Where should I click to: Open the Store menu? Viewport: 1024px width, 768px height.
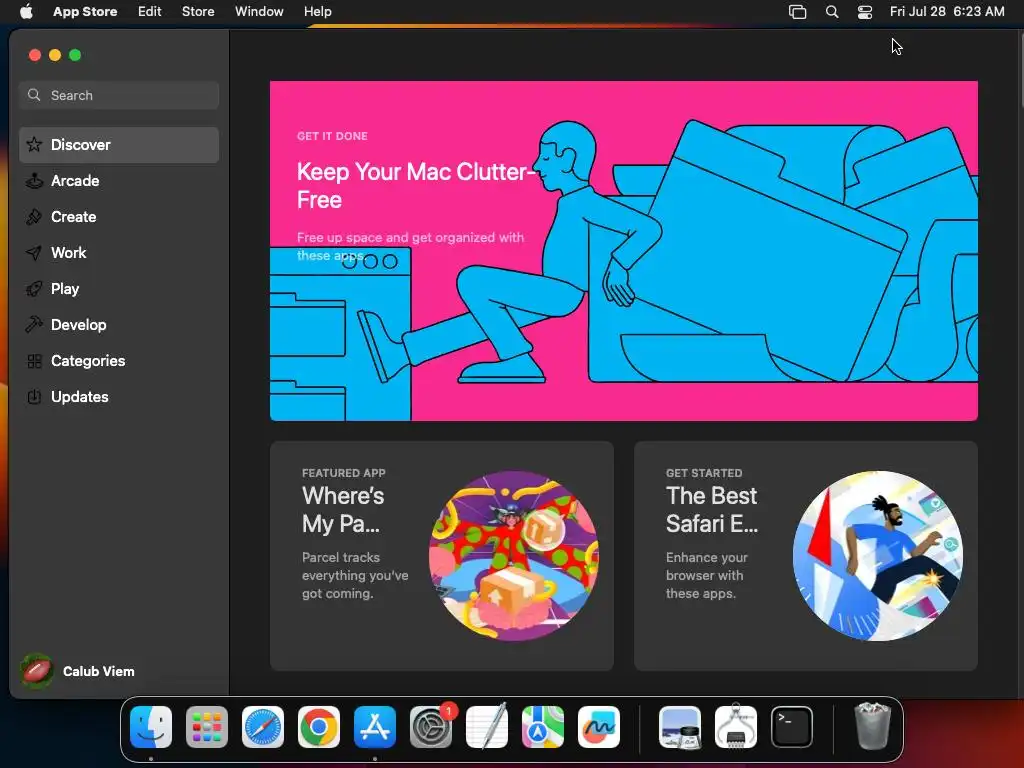coord(198,12)
